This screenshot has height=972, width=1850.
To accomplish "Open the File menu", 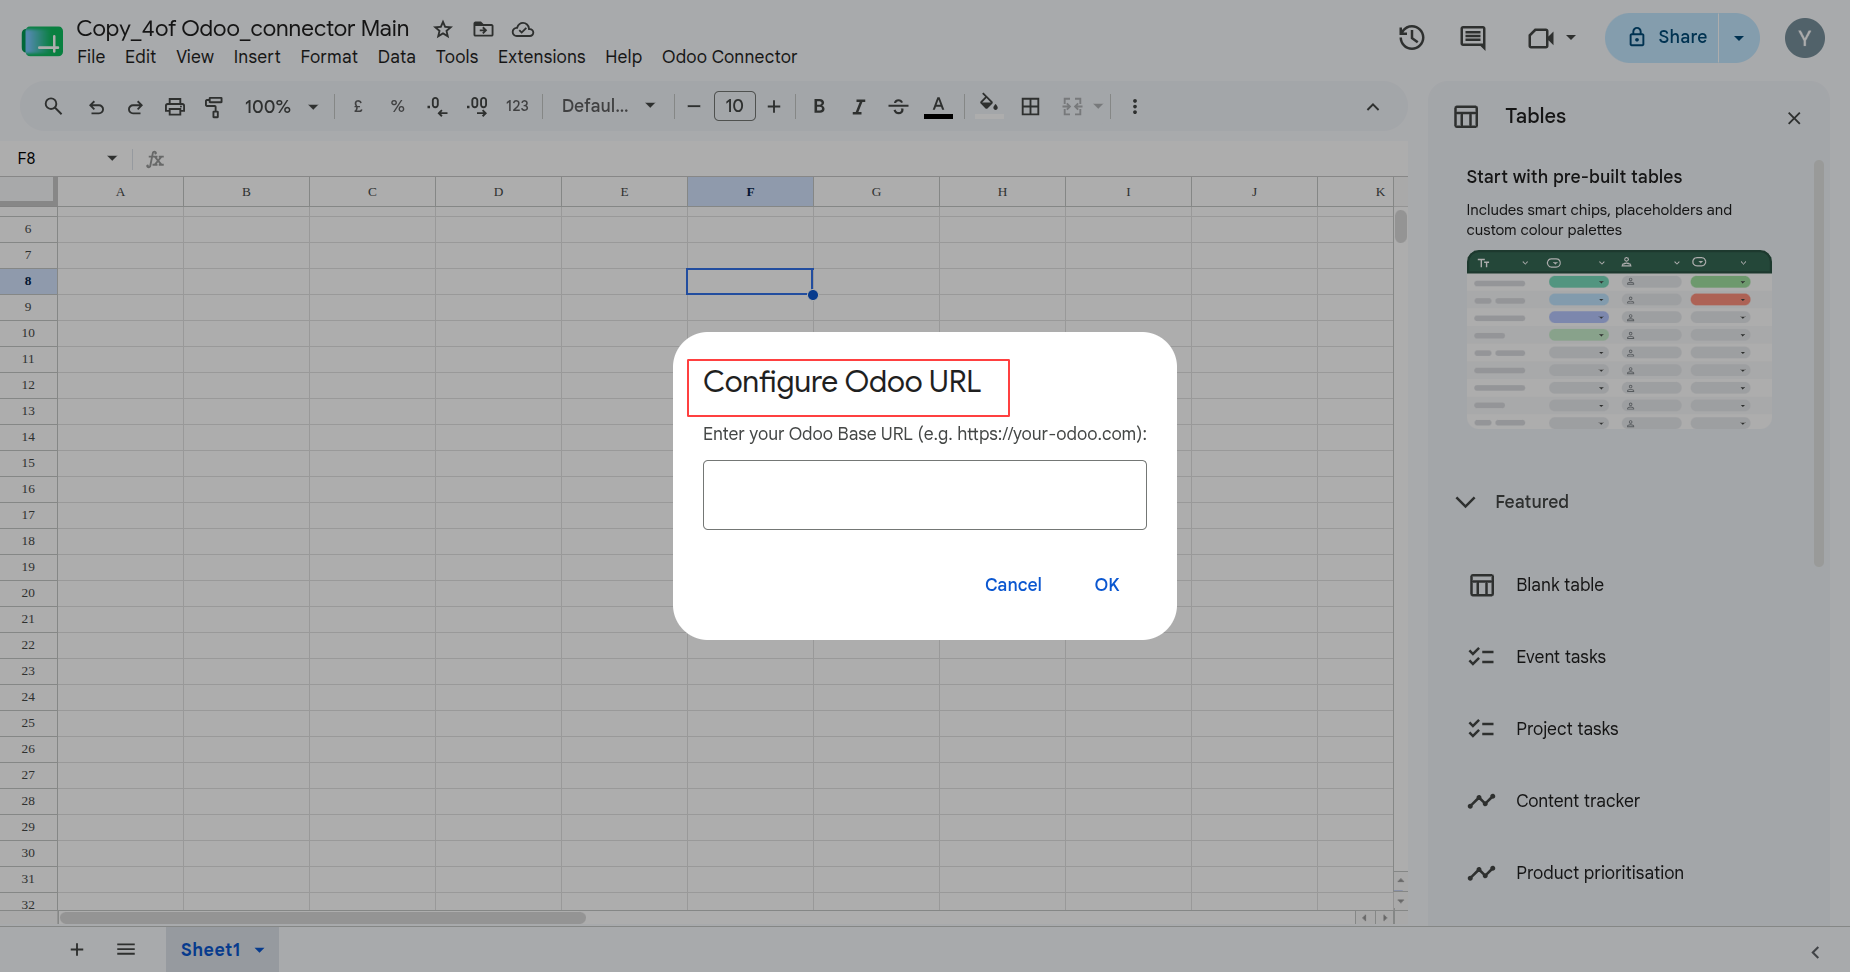I will click(x=91, y=57).
